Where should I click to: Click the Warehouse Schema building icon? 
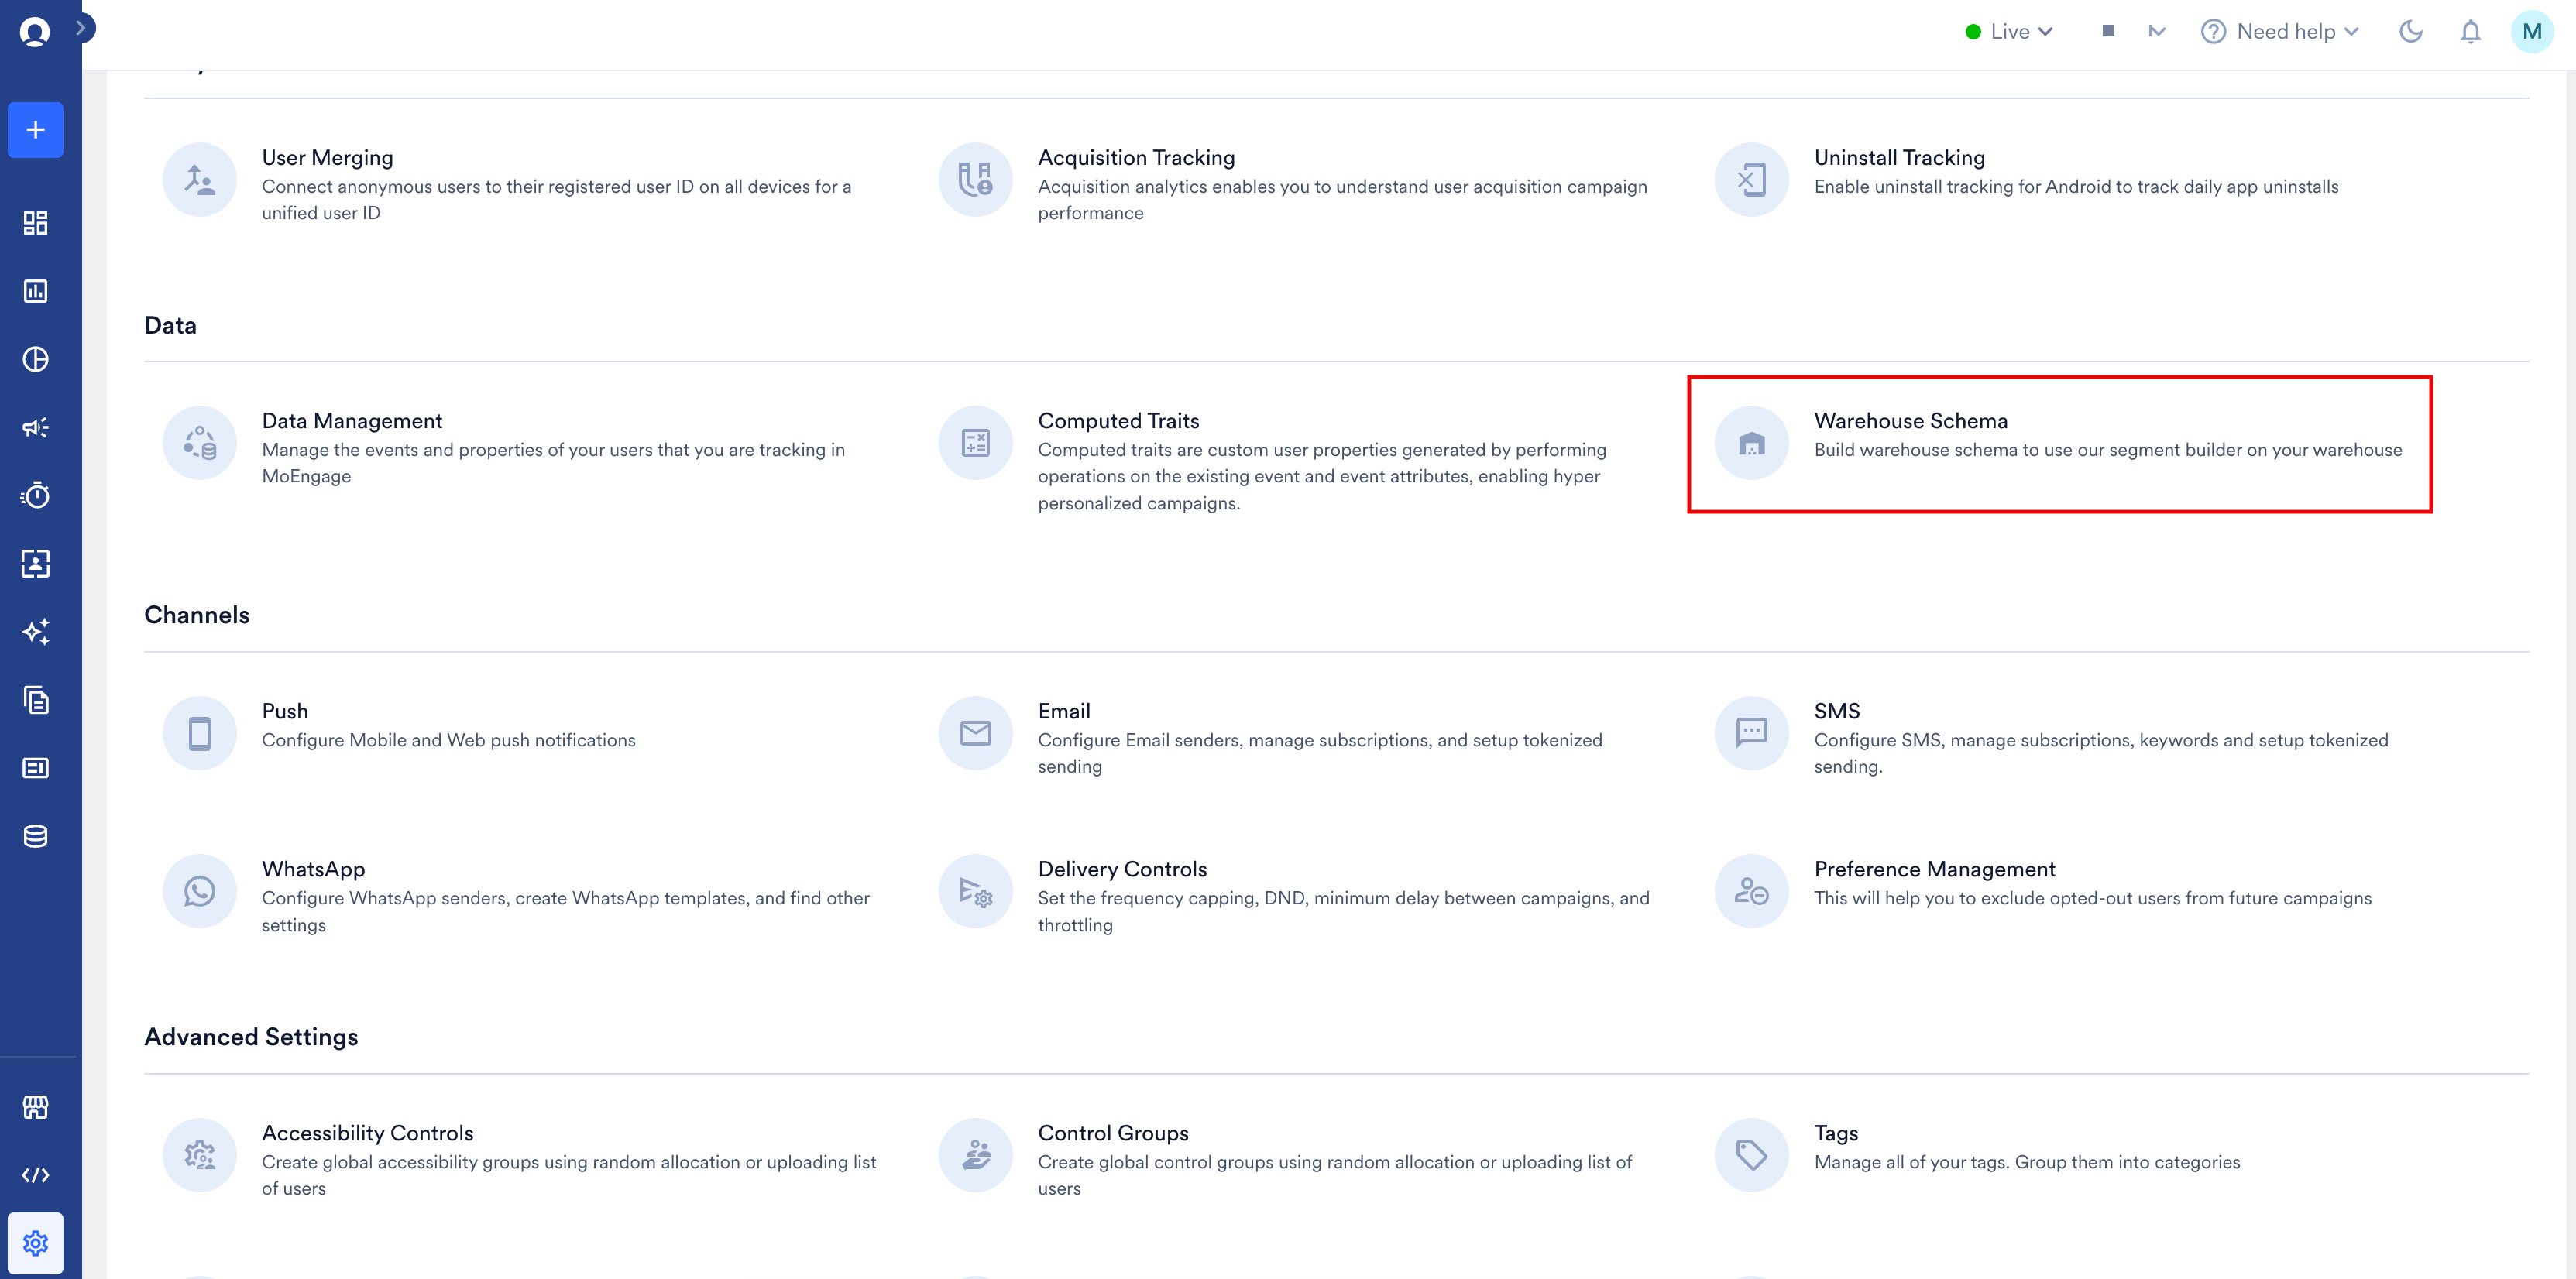(1751, 443)
